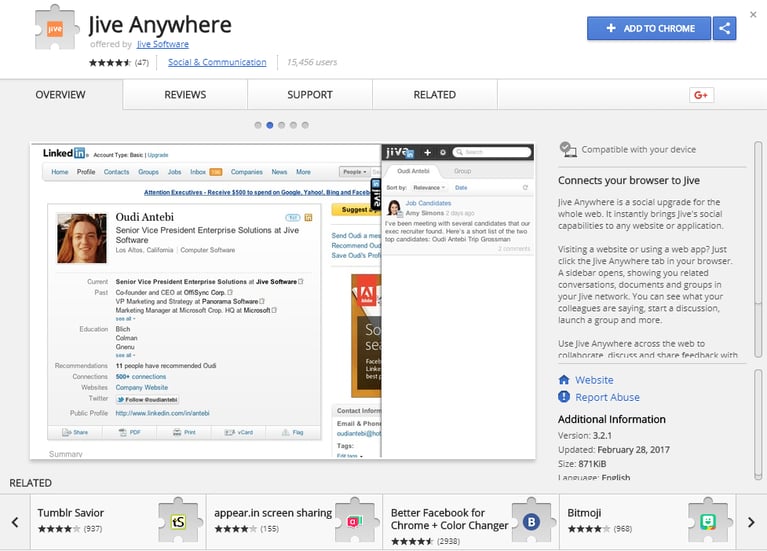Click the share icon beside Add to Chrome

[x=724, y=28]
